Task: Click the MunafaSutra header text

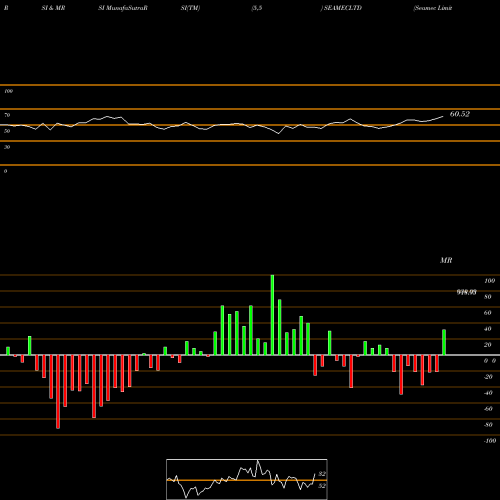Action: [125, 8]
